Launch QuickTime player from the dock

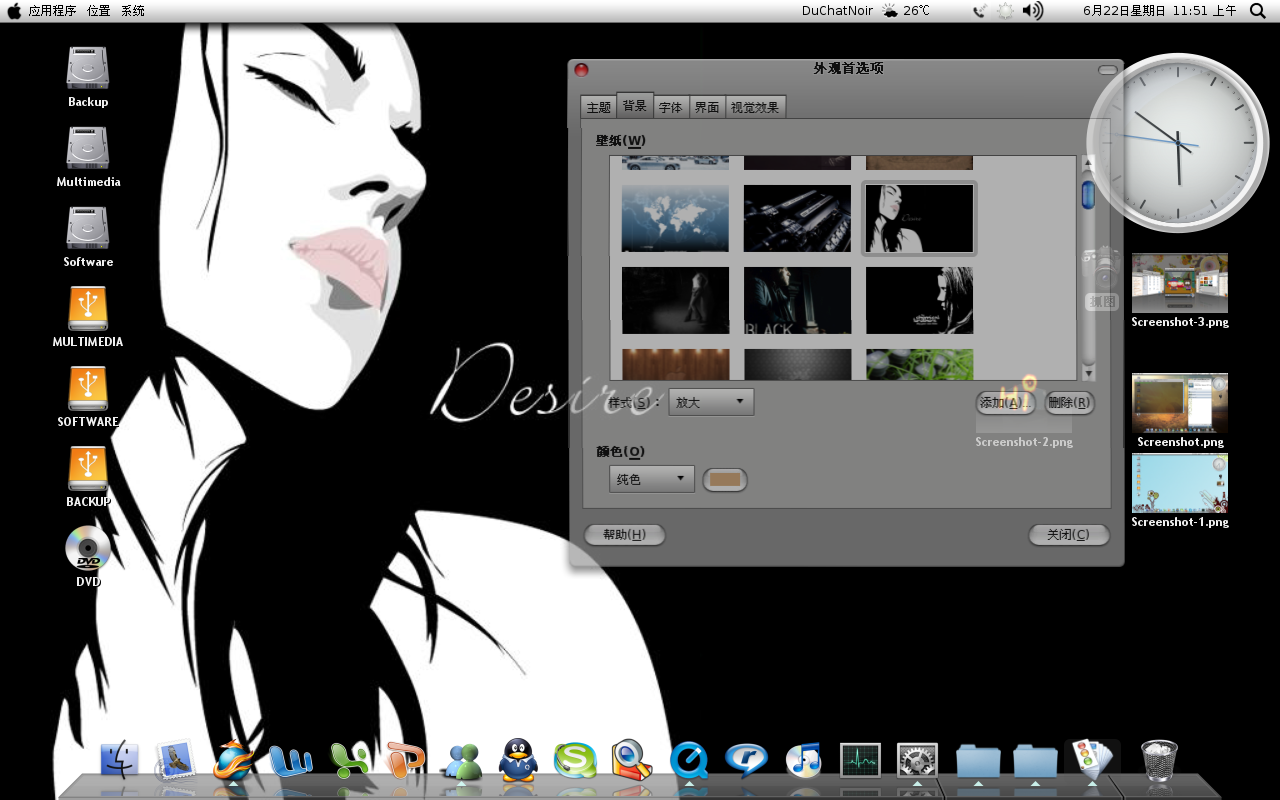[690, 760]
